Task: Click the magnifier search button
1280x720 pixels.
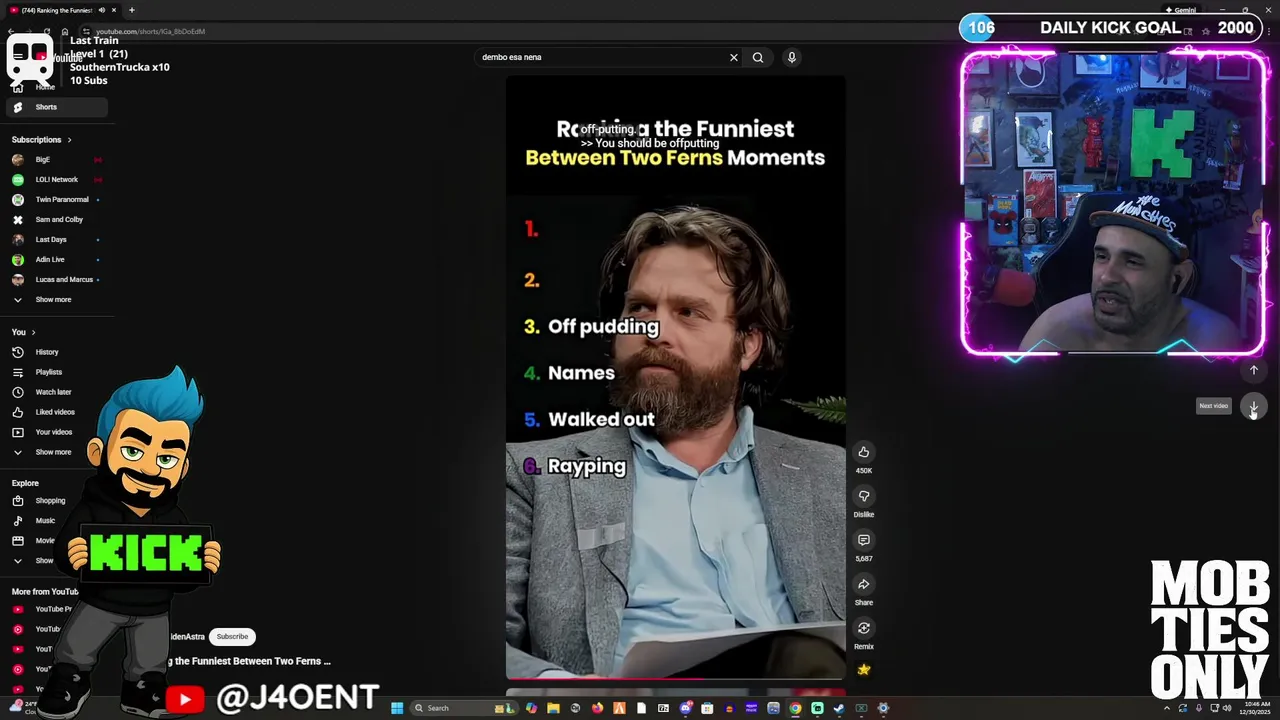Action: click(758, 57)
